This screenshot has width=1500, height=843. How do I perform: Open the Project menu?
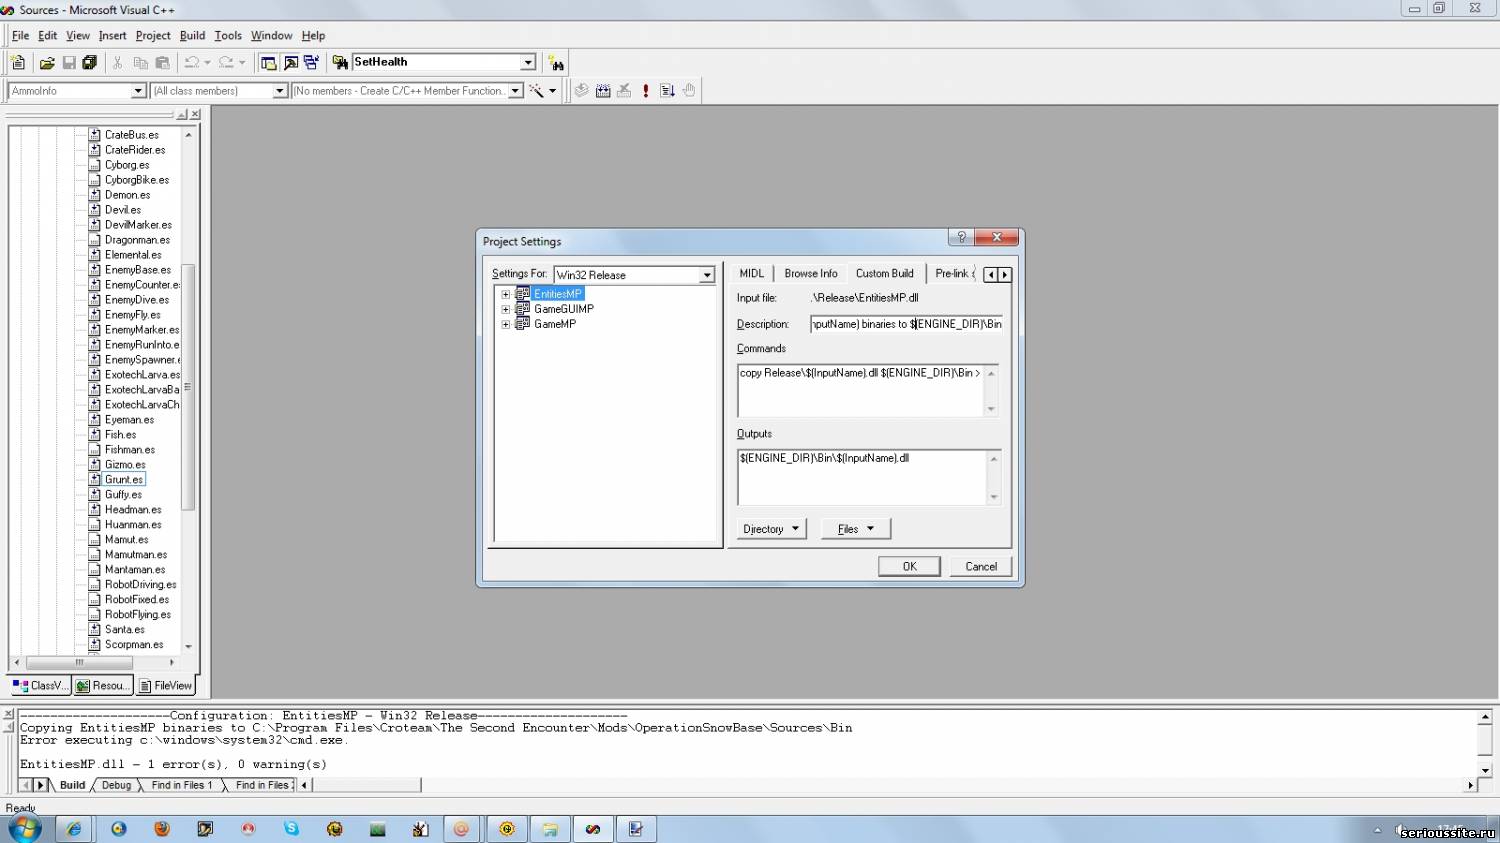point(153,36)
